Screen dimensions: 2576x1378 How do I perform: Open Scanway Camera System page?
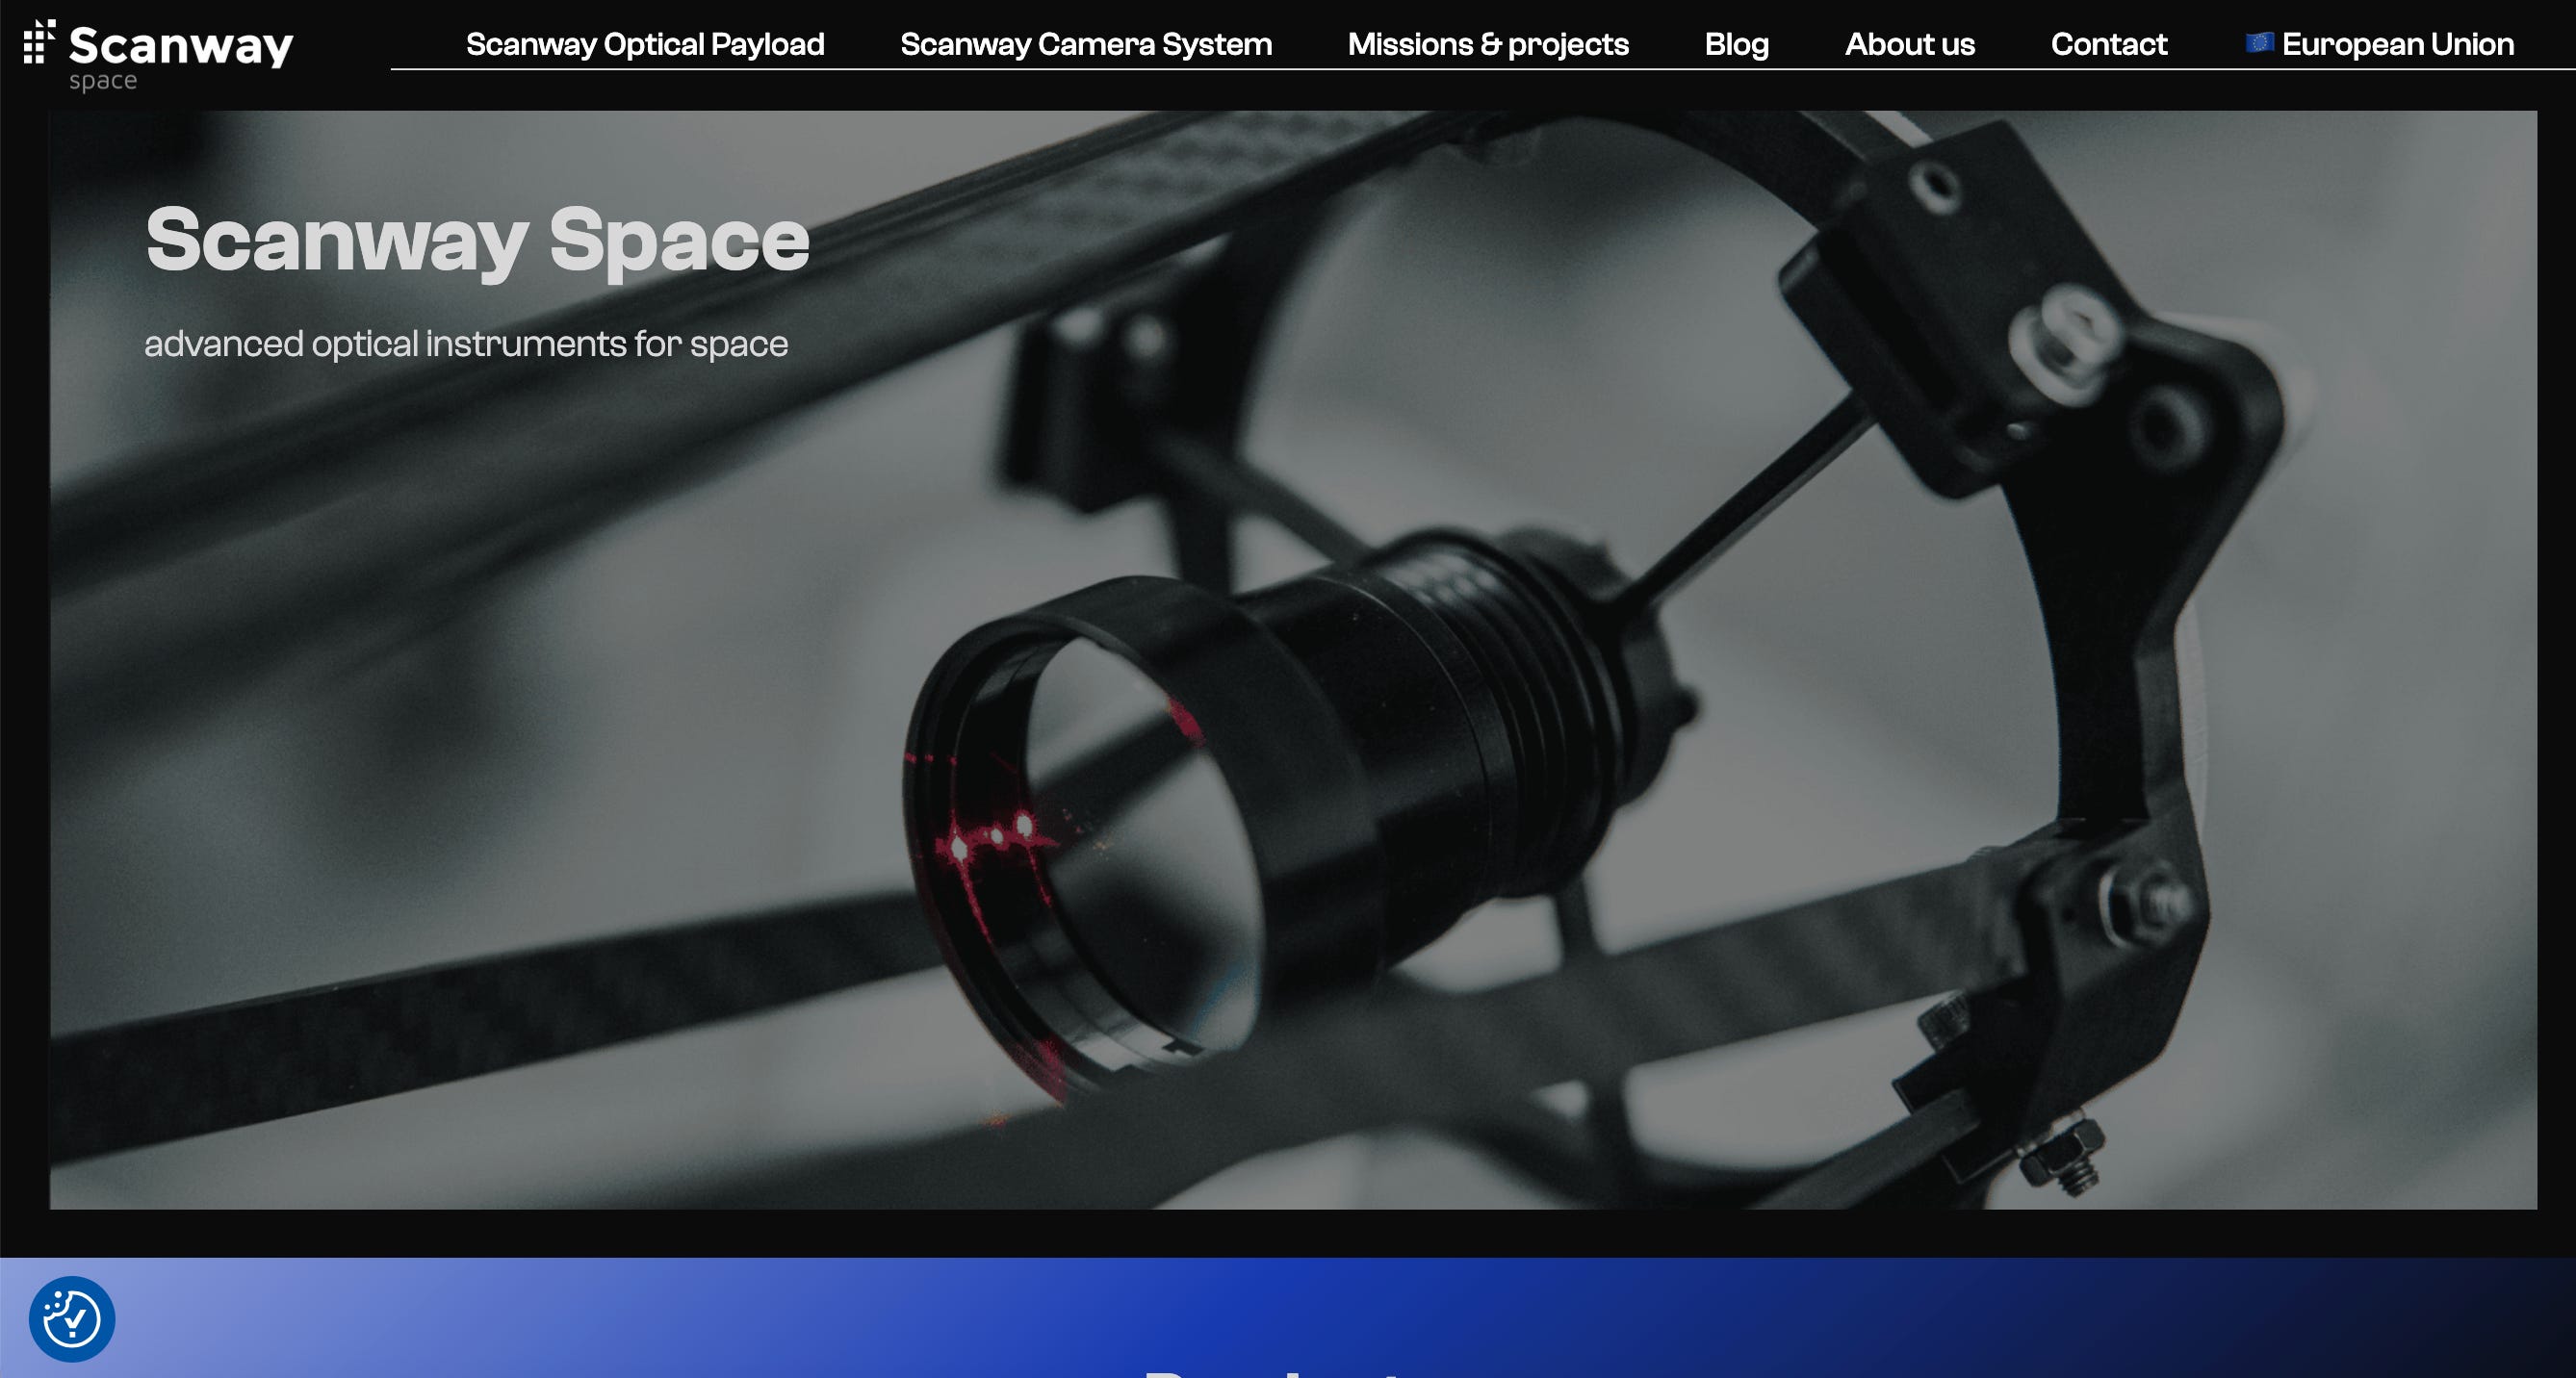click(x=1086, y=44)
